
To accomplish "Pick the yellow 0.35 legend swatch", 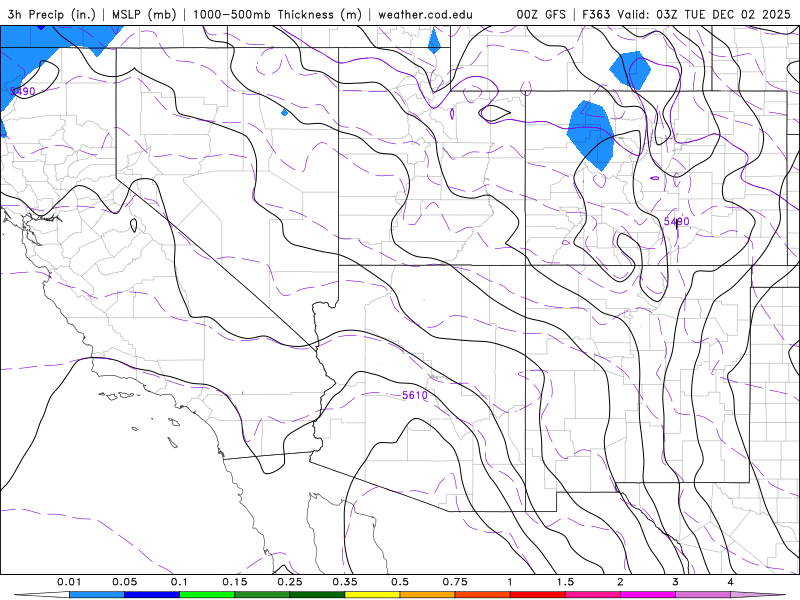I will (372, 595).
